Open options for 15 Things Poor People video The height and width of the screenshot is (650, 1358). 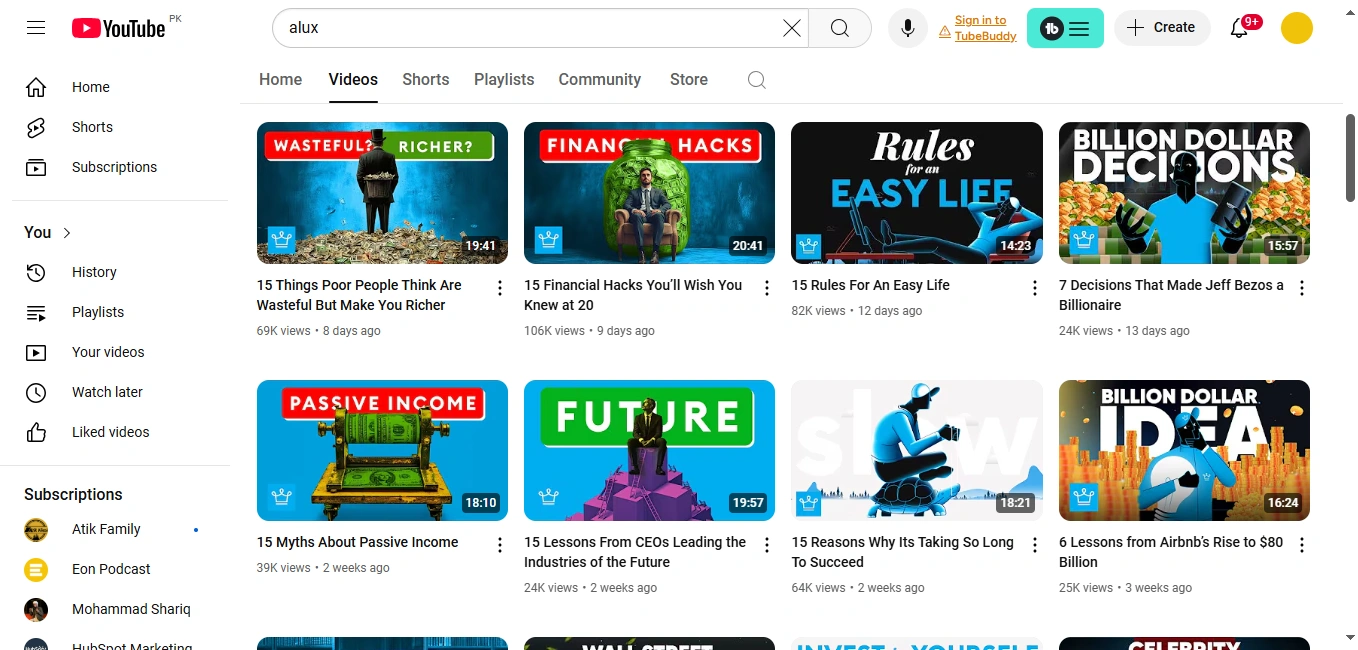tap(500, 288)
